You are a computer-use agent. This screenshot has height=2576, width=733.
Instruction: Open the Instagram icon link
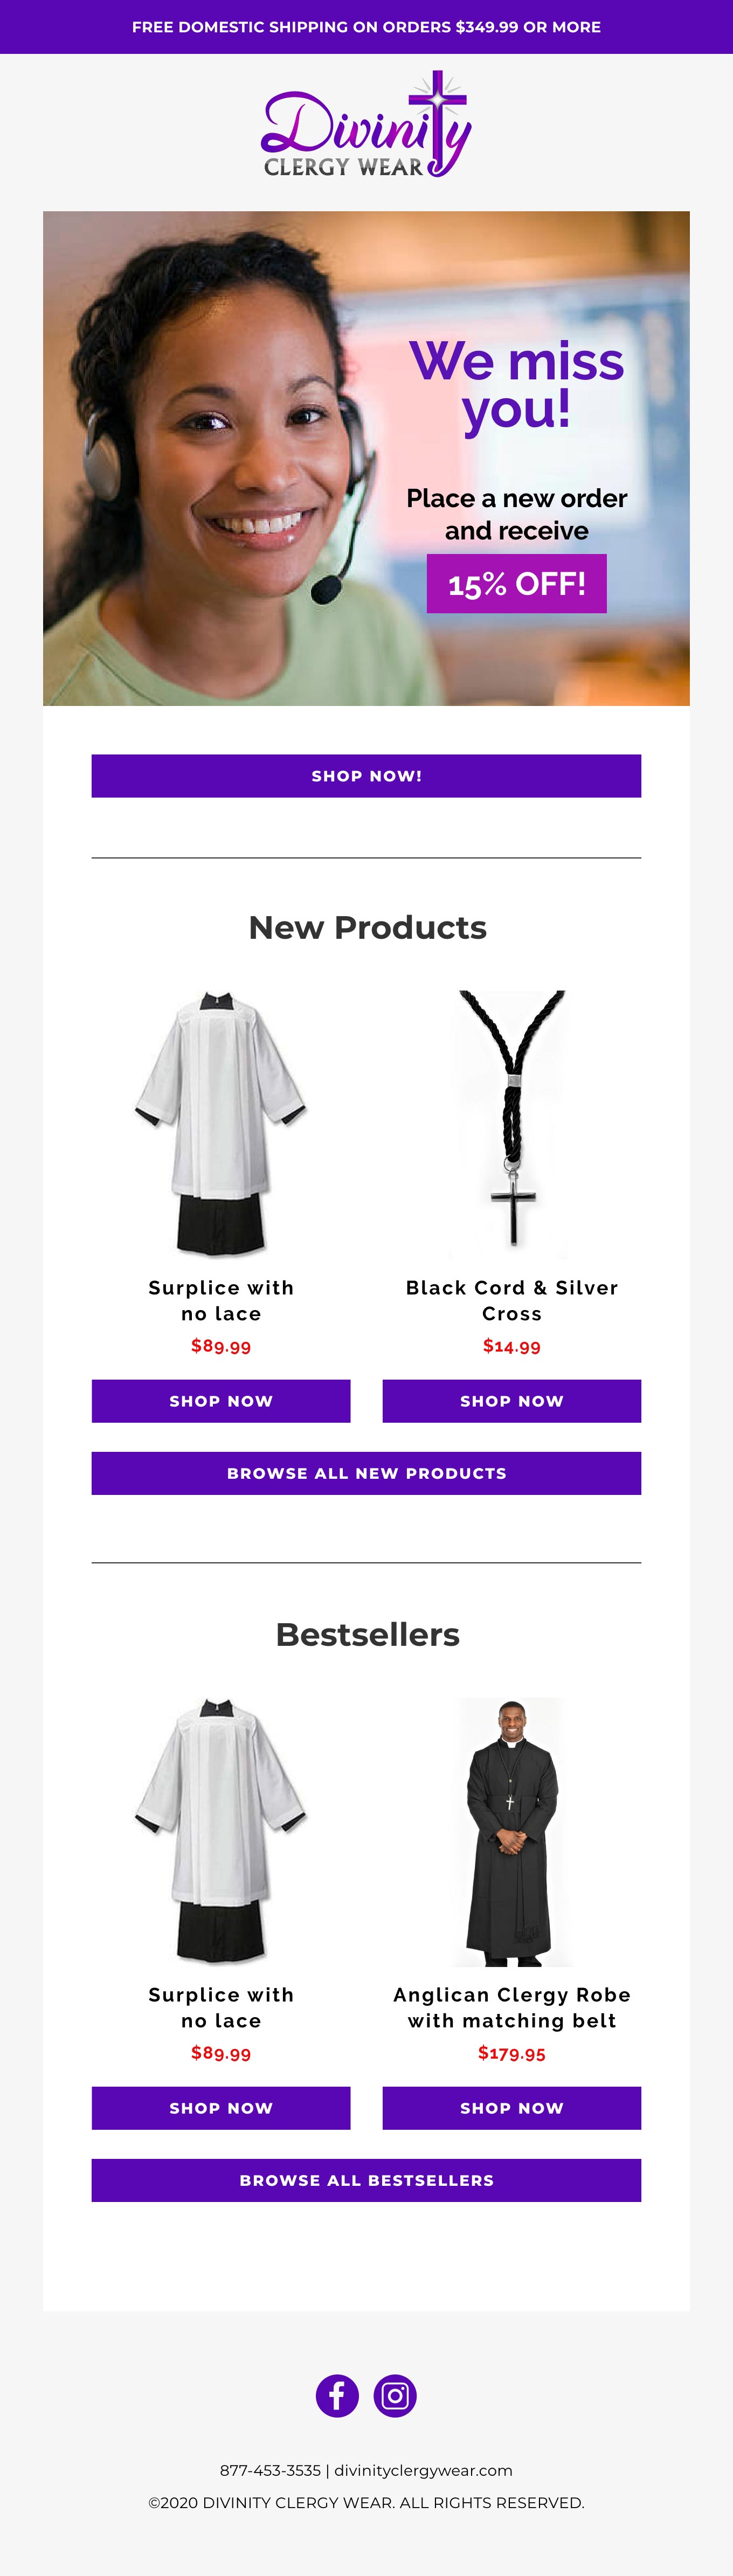pos(395,2395)
